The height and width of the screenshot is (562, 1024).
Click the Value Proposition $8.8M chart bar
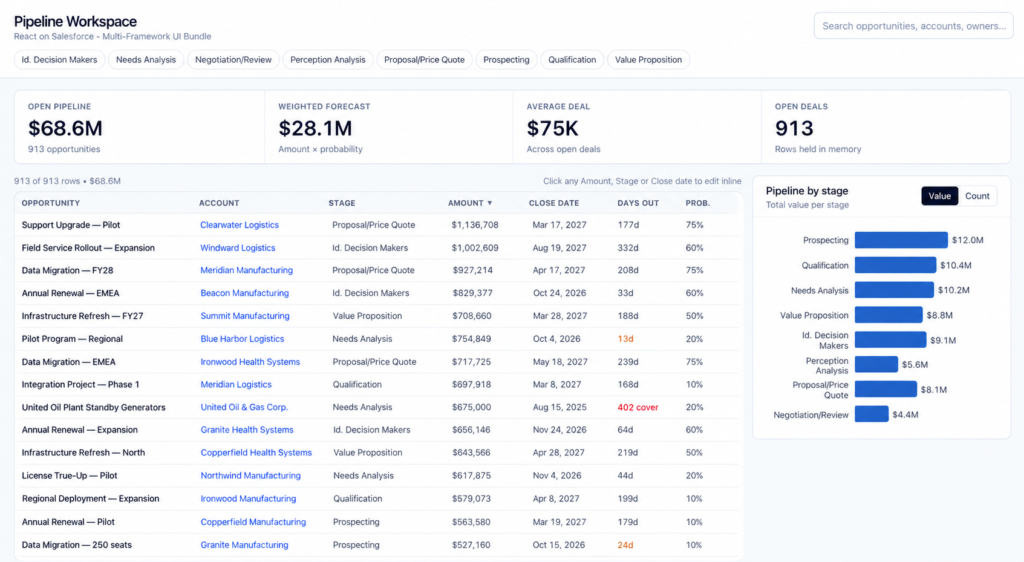pyautogui.click(x=889, y=315)
